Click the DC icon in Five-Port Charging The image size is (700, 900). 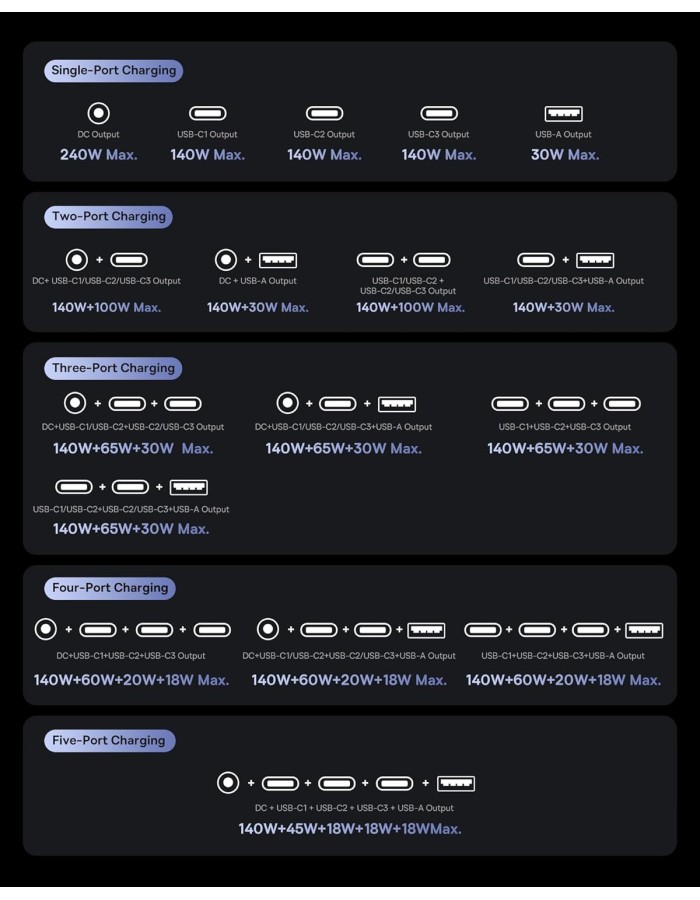coord(228,783)
